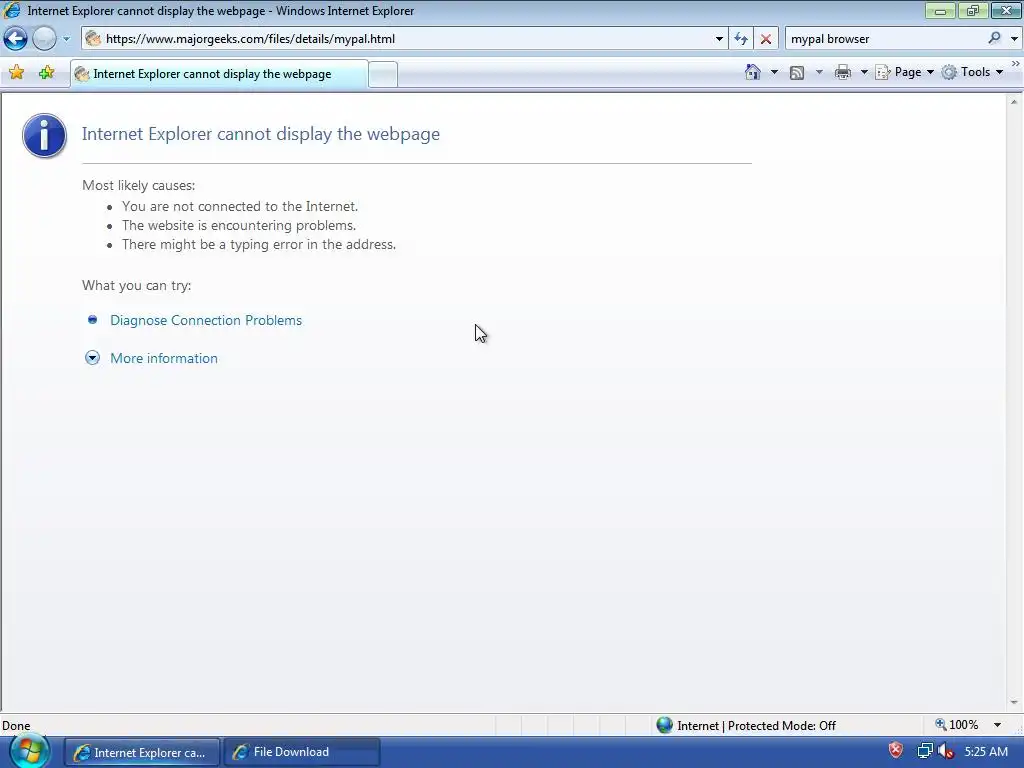The image size is (1024, 768).
Task: Click the IE logo in title bar
Action: pyautogui.click(x=12, y=10)
